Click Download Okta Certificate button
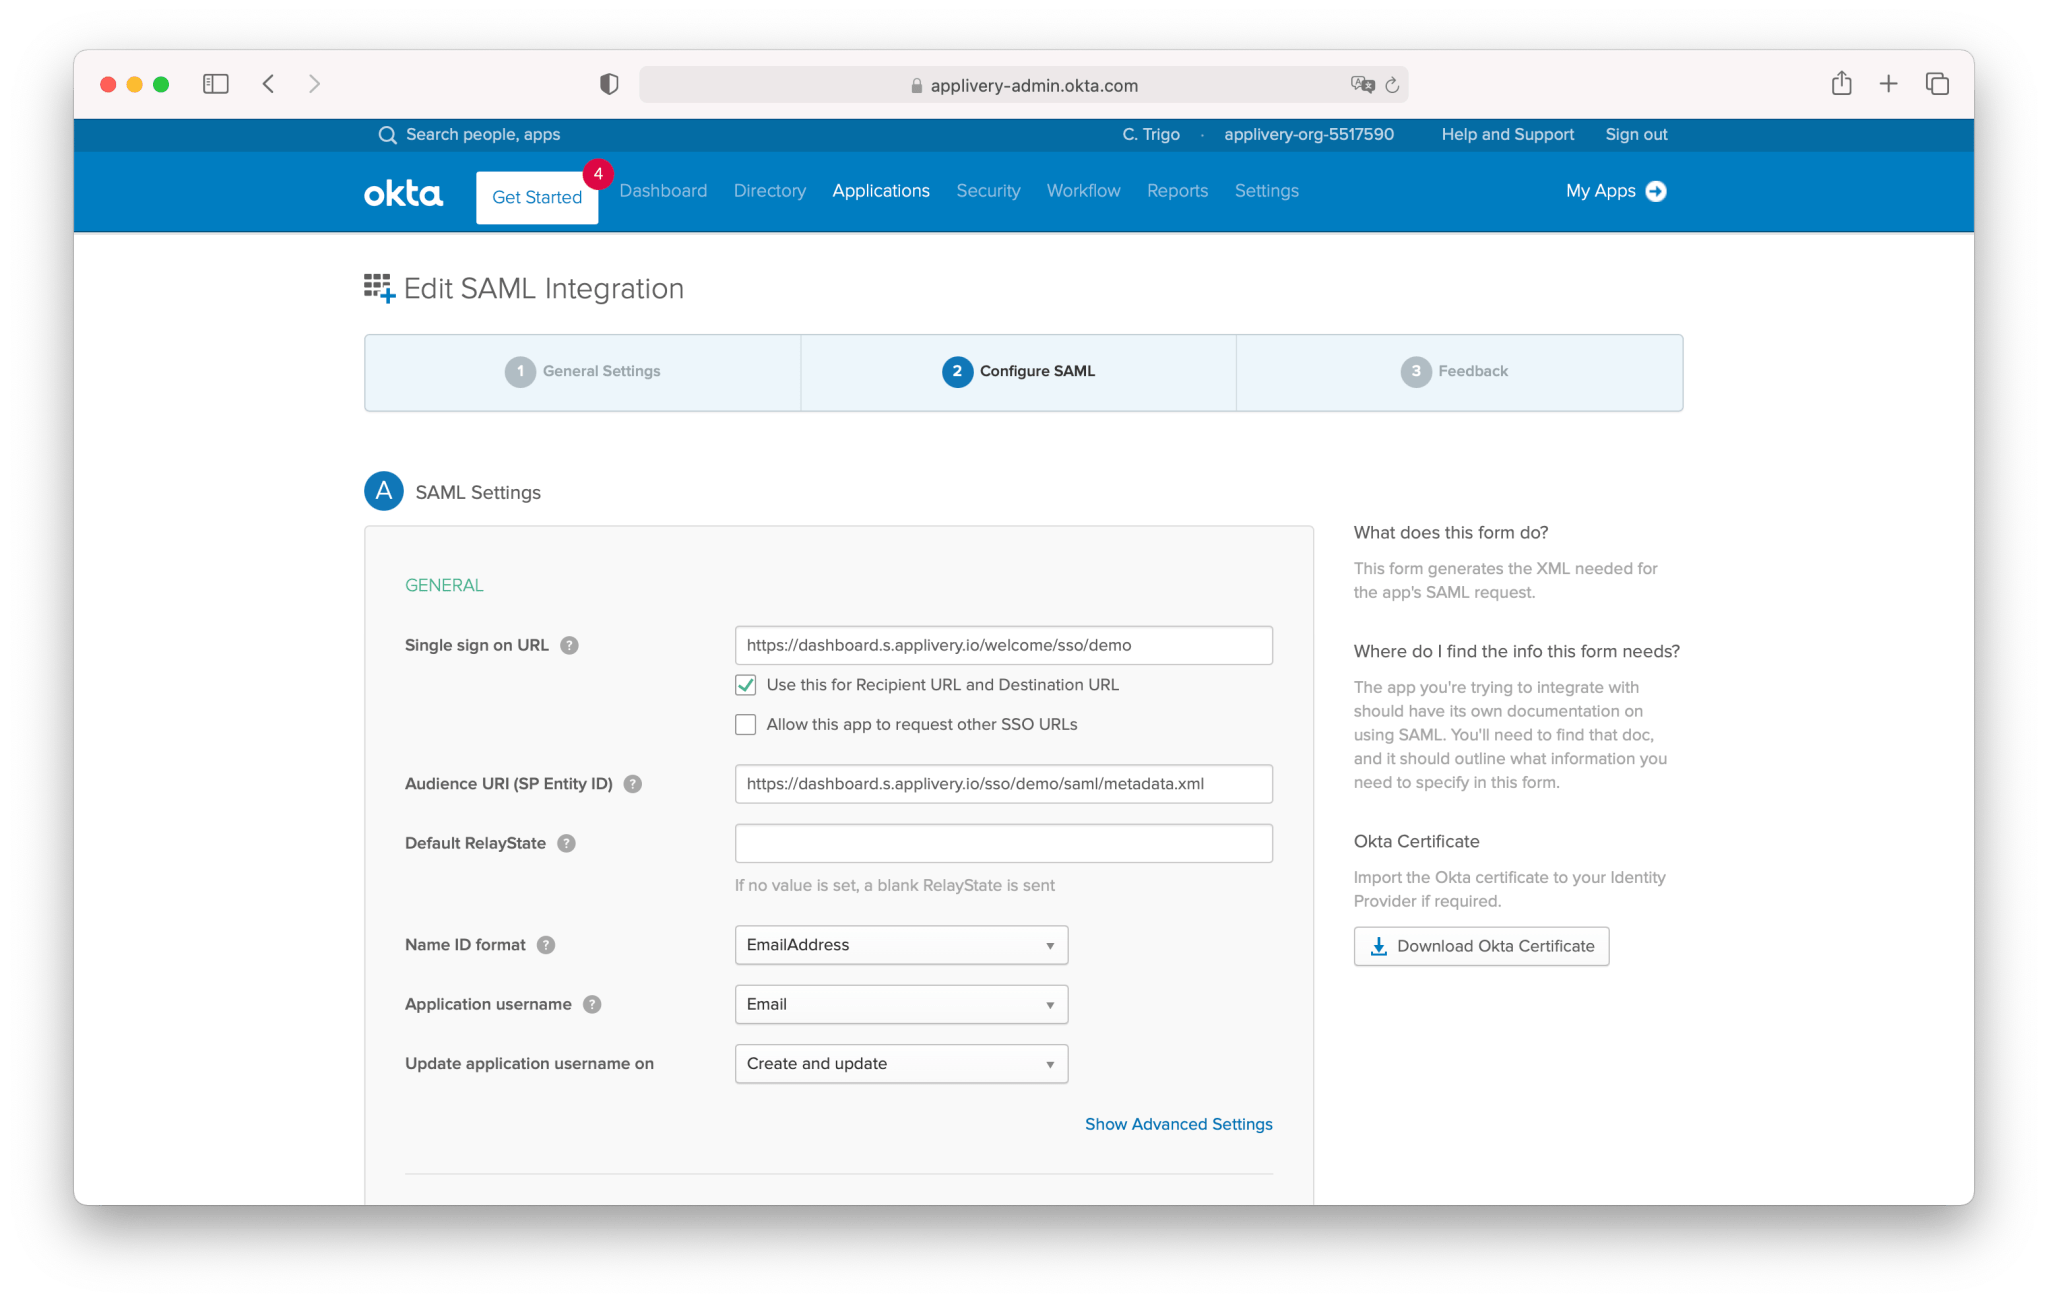This screenshot has width=2048, height=1302. pyautogui.click(x=1481, y=946)
